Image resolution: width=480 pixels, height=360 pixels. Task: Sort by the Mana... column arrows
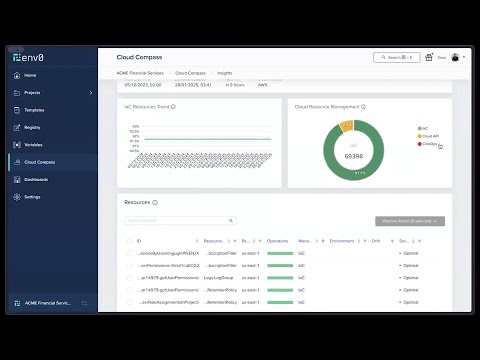pyautogui.click(x=317, y=241)
